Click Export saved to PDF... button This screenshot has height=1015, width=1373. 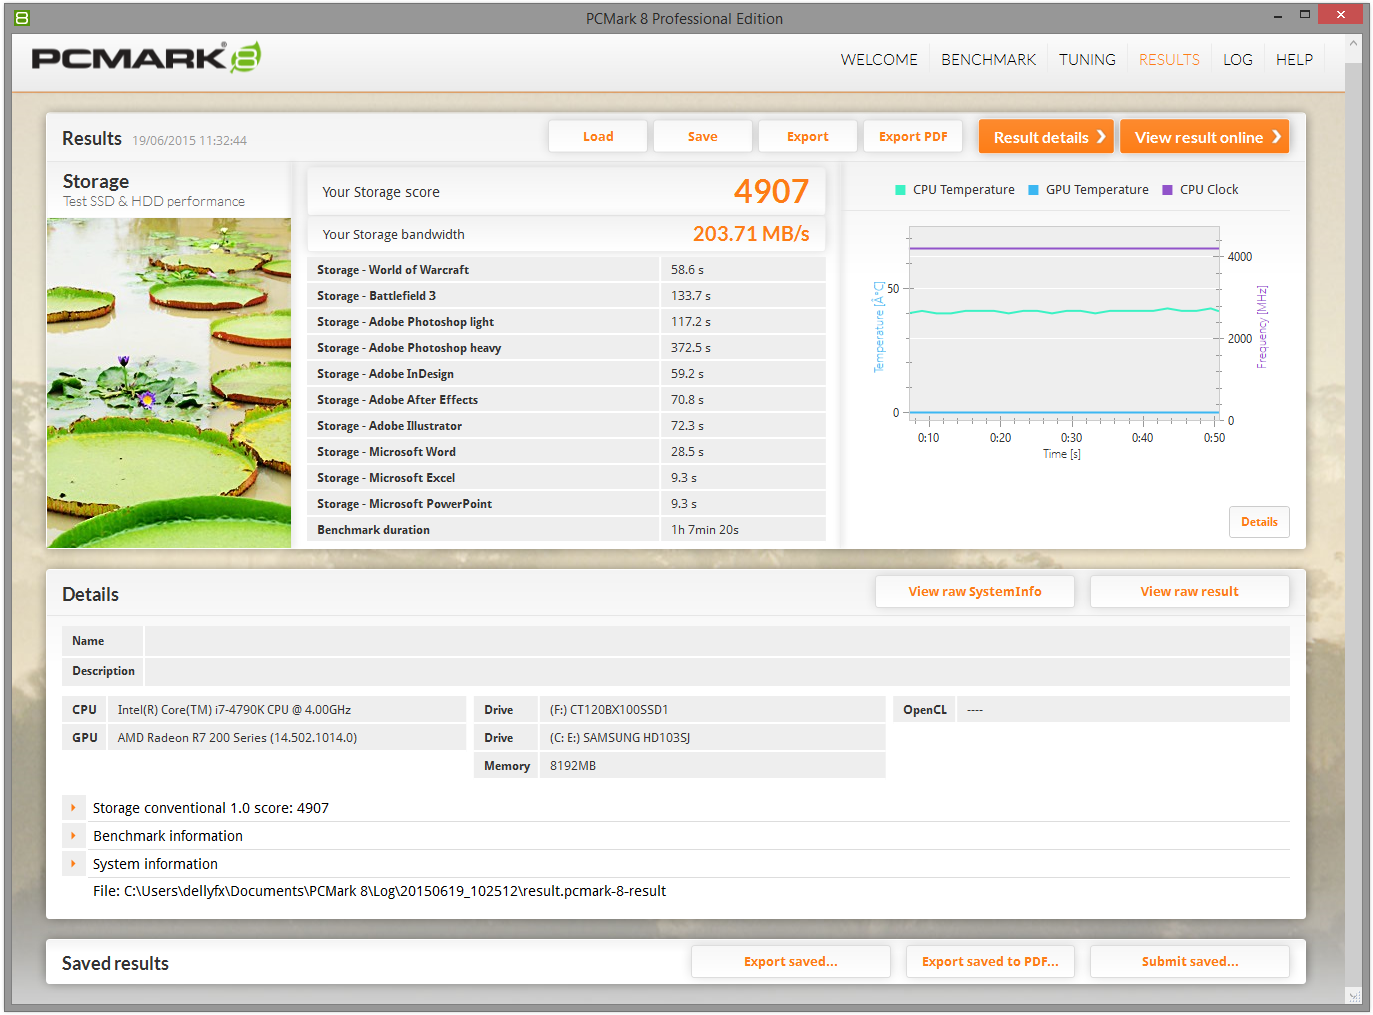click(x=990, y=962)
